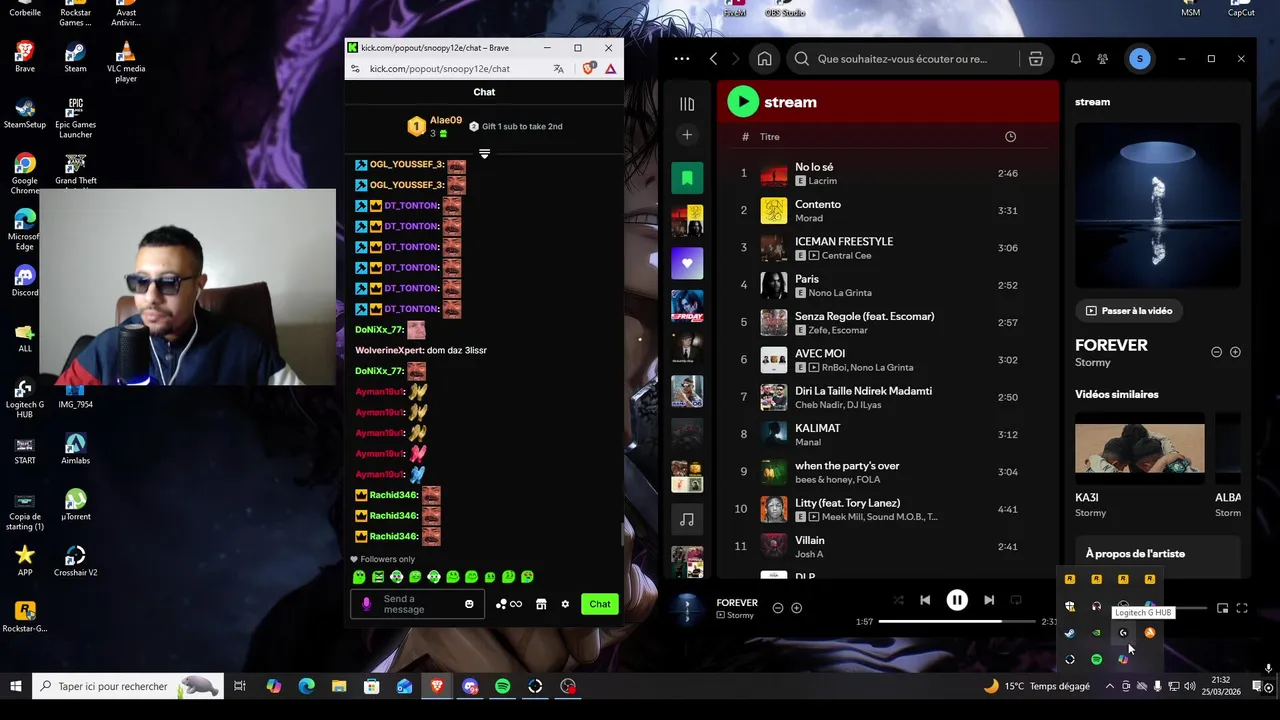The image size is (1280, 720).
Task: Open Brave from the Windows taskbar
Action: click(437, 686)
